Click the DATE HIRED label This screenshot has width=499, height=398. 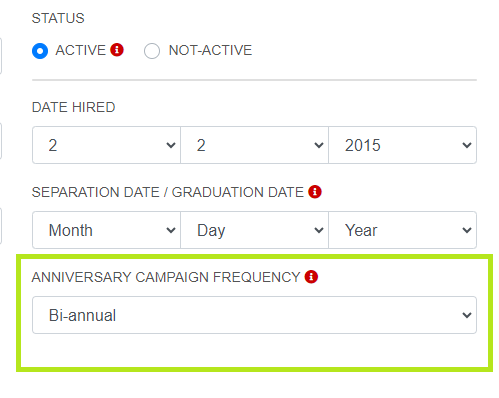pyautogui.click(x=73, y=107)
